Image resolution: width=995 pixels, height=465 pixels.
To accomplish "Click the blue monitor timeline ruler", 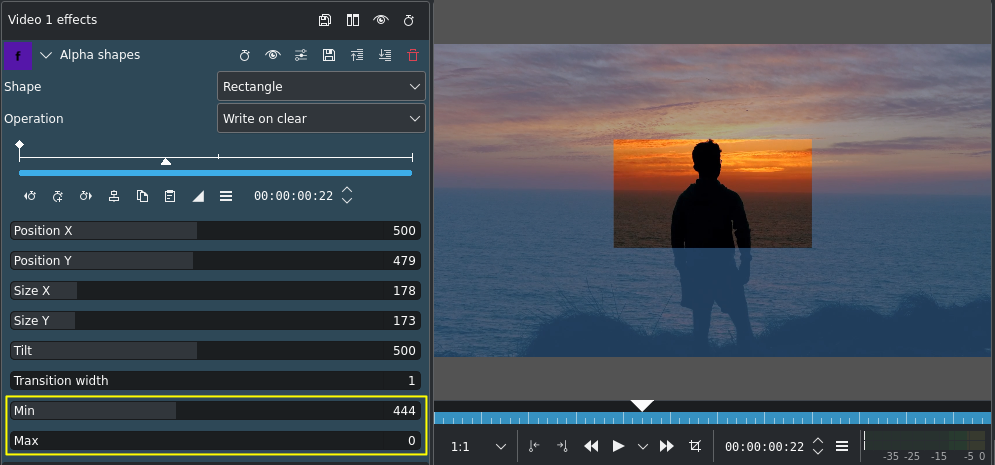I will point(712,418).
